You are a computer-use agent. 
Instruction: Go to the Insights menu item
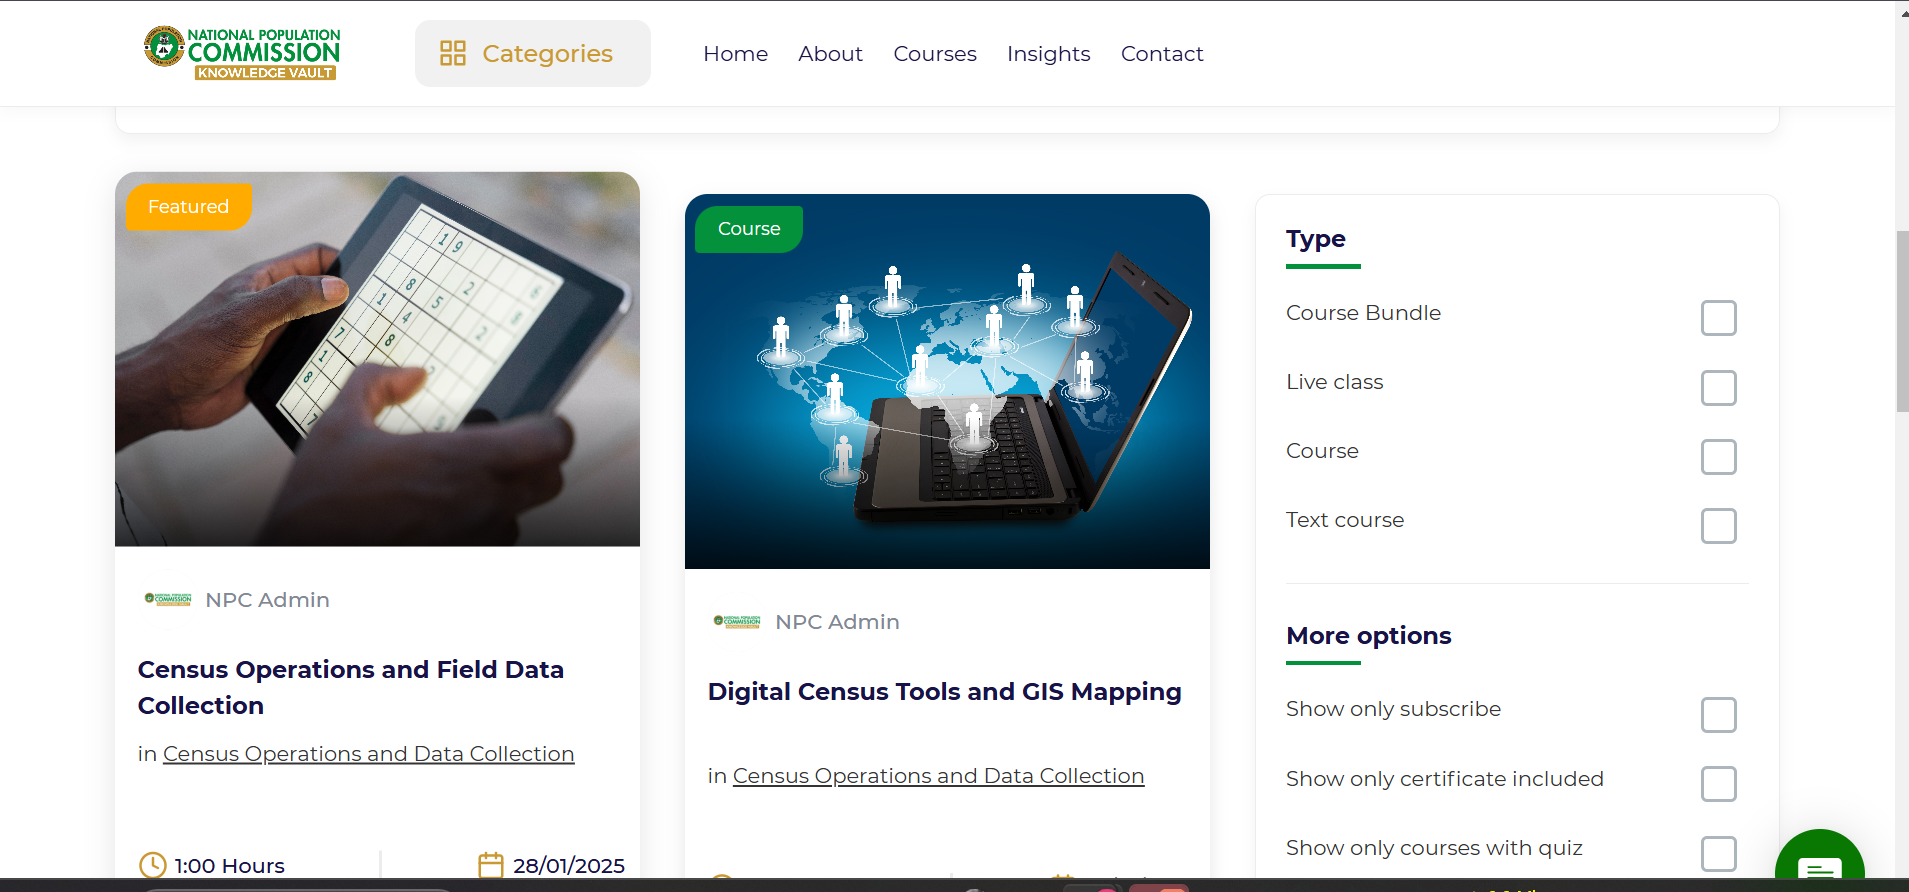(x=1048, y=54)
